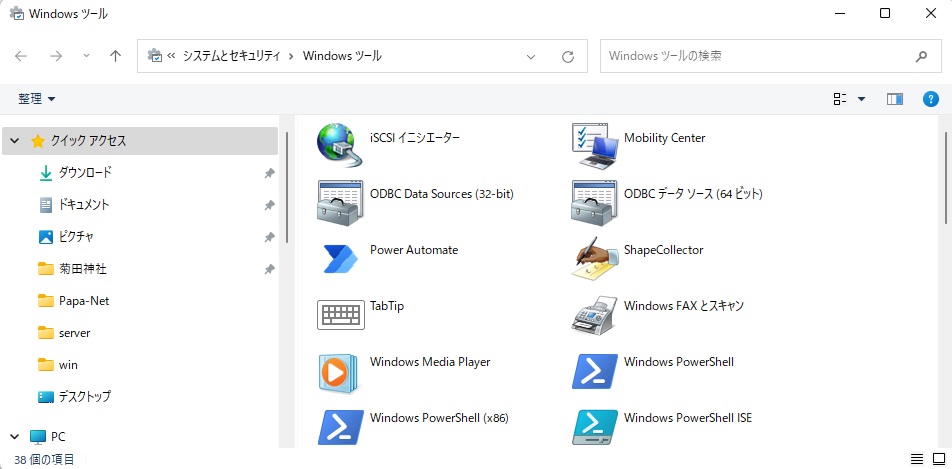This screenshot has height=469, width=952.
Task: Click the main file list scrollbar
Action: pos(946,178)
